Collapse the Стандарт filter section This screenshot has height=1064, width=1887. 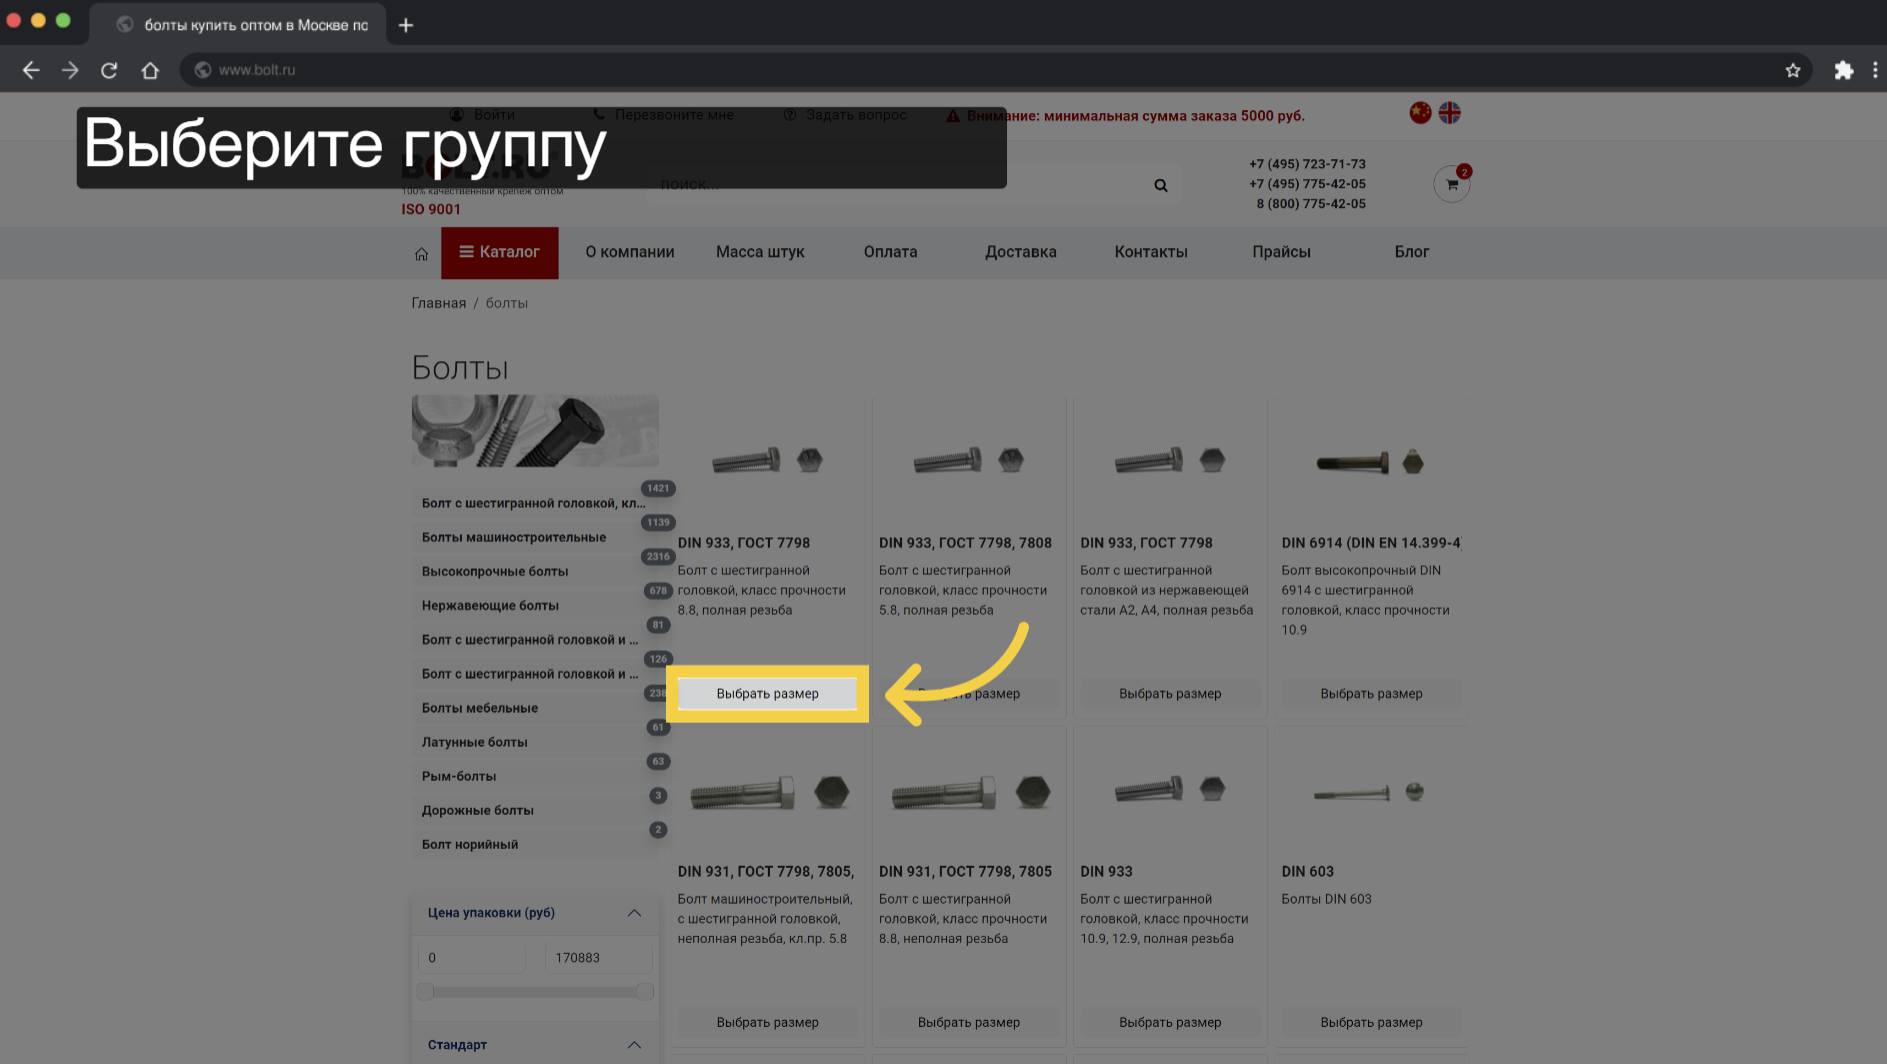(x=634, y=1045)
